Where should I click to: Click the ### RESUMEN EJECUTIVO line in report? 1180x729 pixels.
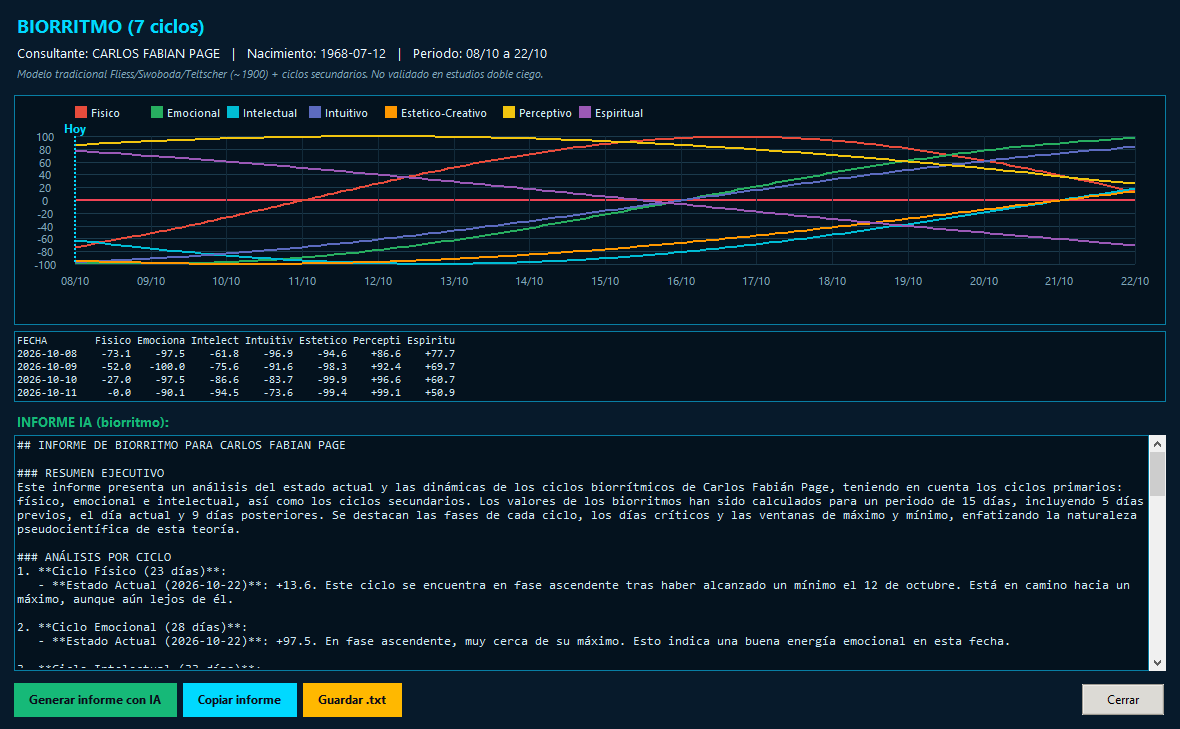click(x=90, y=473)
